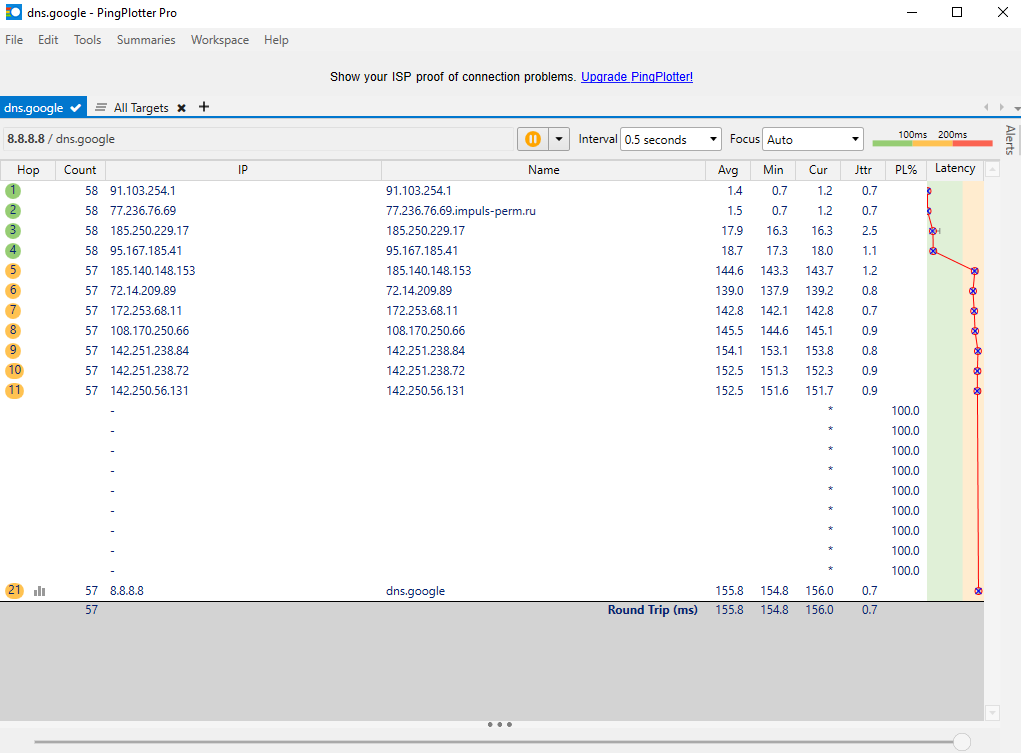Select the dns.google name in hop 21
This screenshot has width=1021, height=753.
(415, 591)
